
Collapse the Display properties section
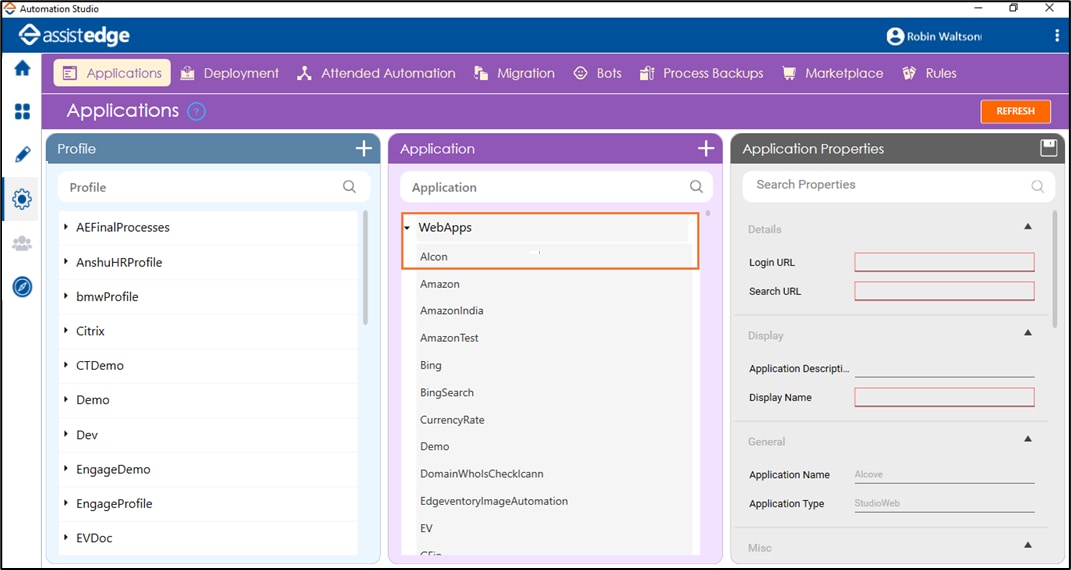click(x=1028, y=334)
